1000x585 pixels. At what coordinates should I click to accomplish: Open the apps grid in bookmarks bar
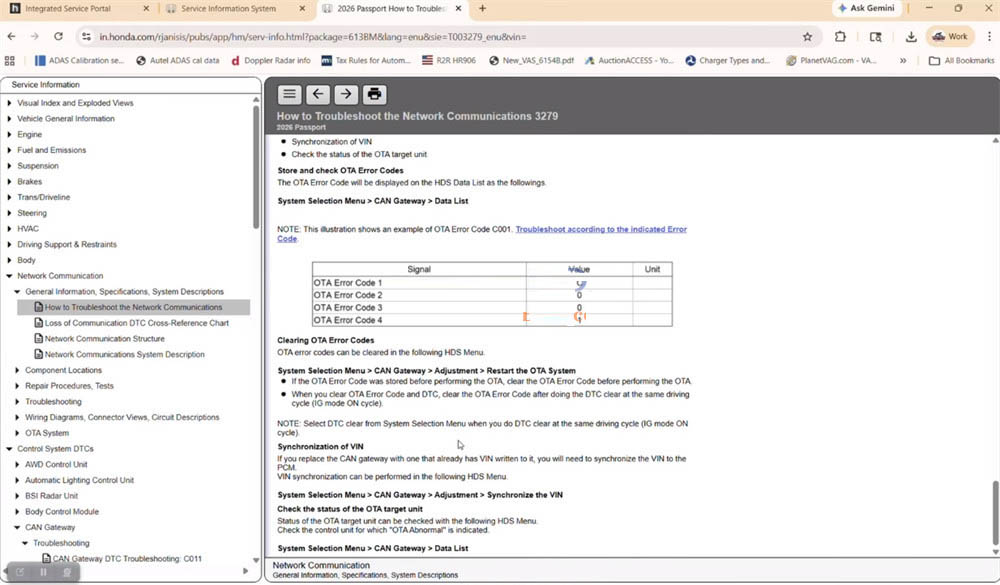(x=10, y=61)
